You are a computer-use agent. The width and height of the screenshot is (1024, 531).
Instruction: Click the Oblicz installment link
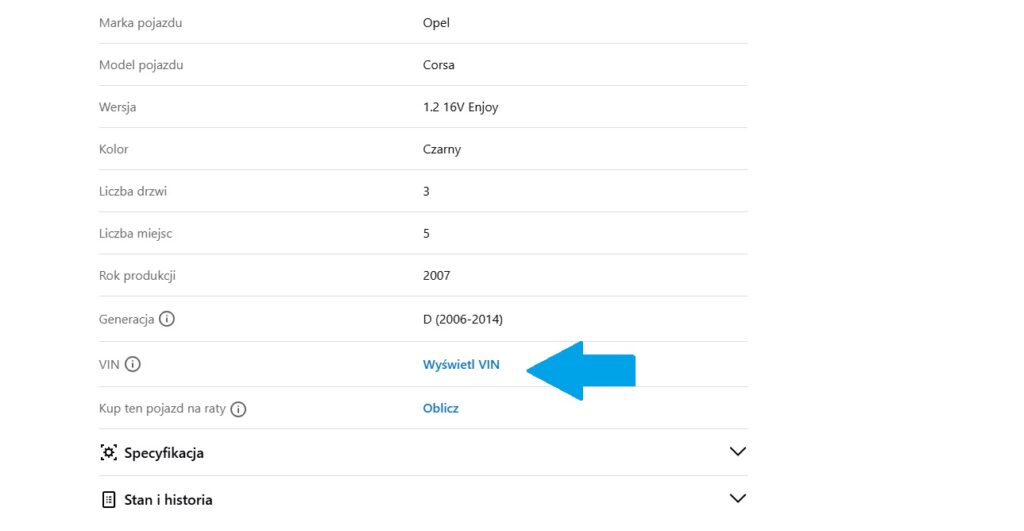(441, 409)
